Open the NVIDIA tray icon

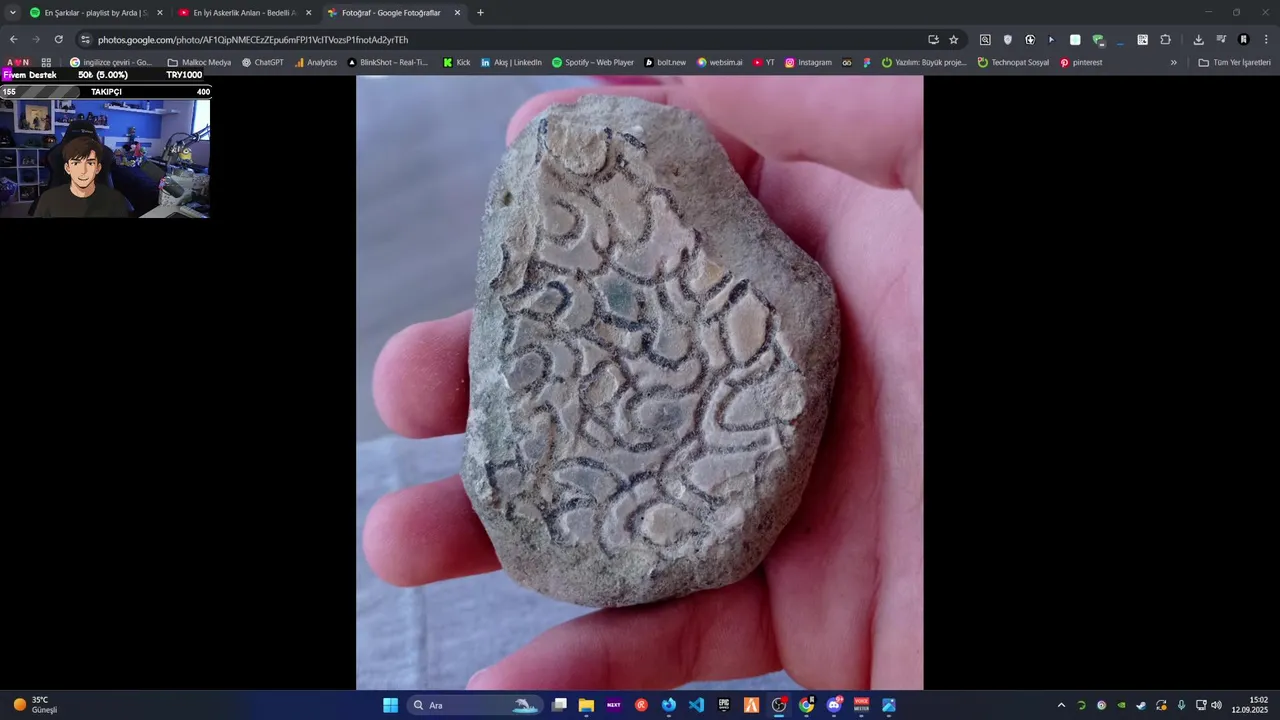tap(1121, 705)
